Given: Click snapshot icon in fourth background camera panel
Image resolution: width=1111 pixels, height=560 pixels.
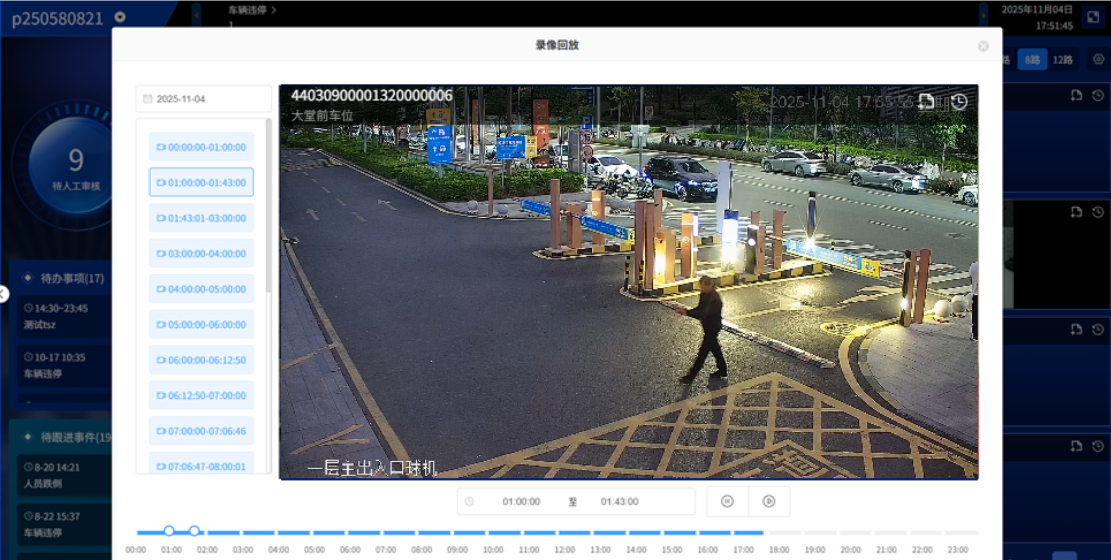Looking at the screenshot, I should coord(1076,446).
